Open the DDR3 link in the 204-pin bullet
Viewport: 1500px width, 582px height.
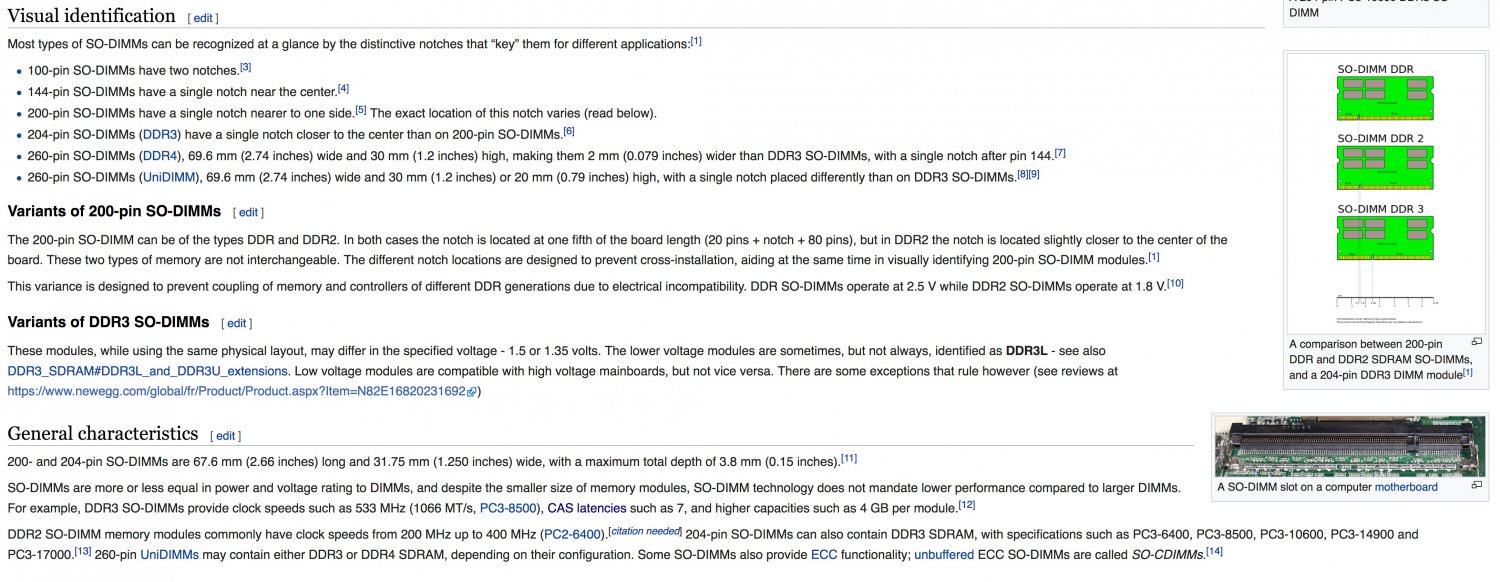(x=159, y=133)
